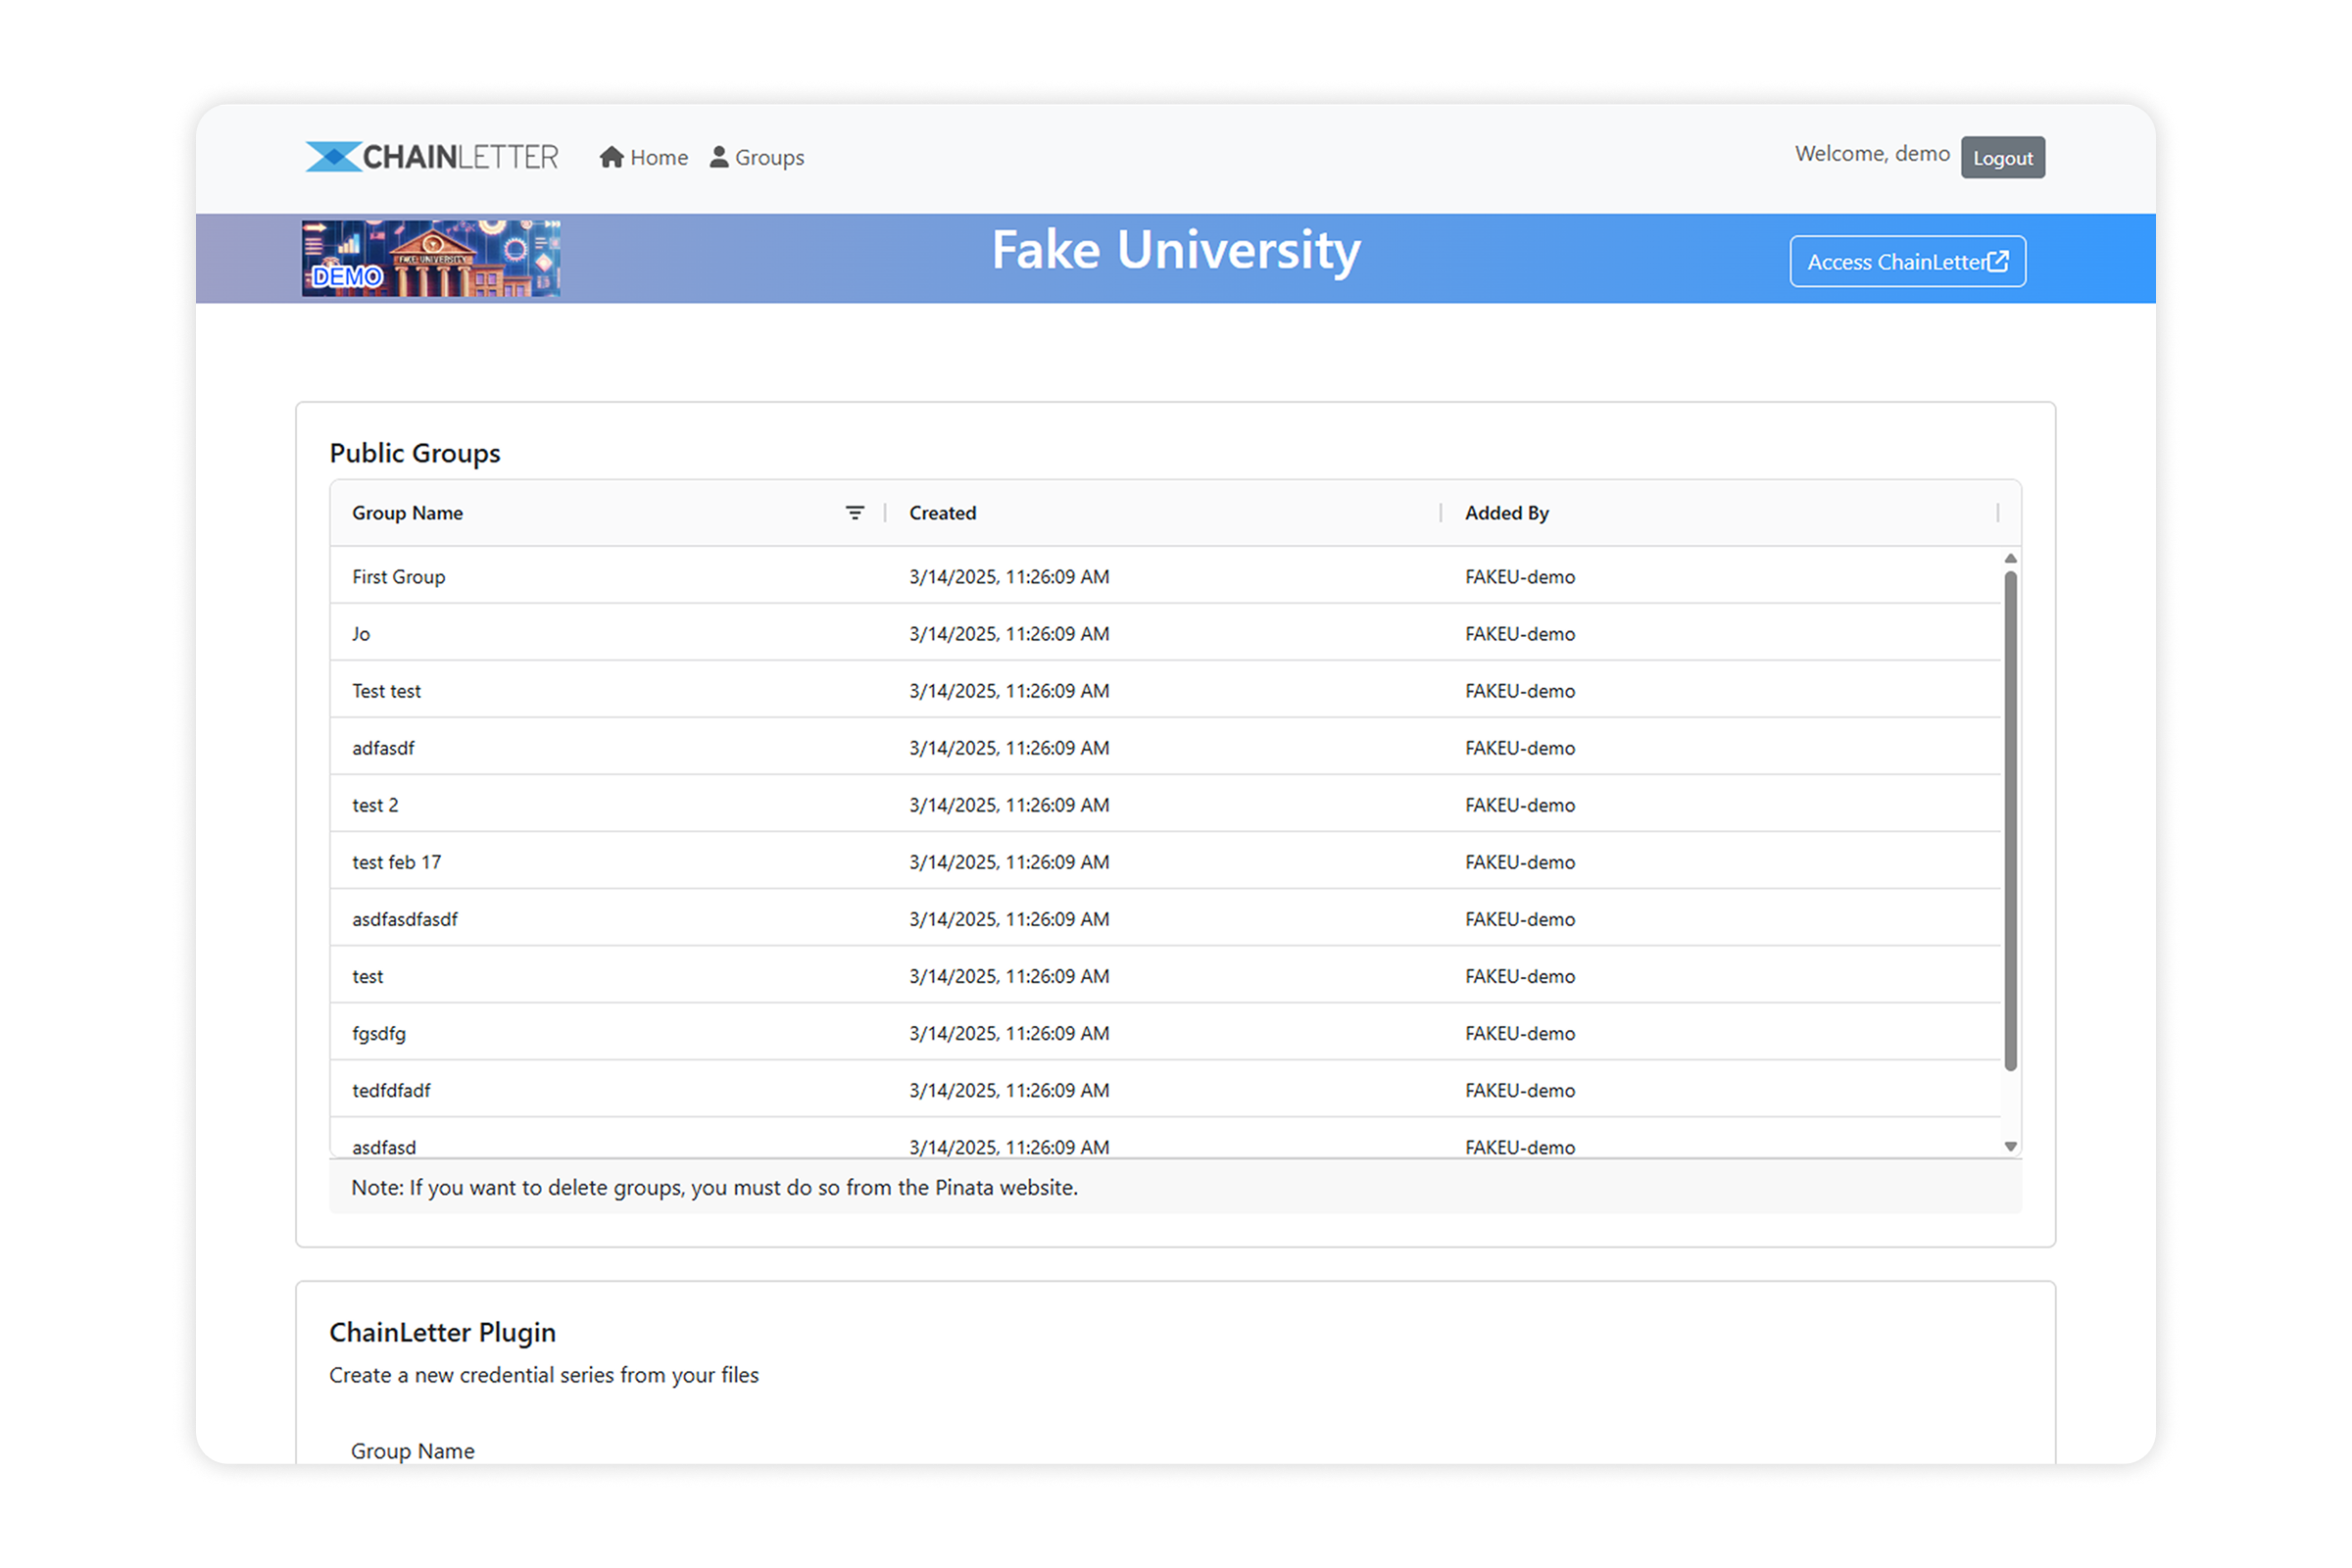The height and width of the screenshot is (1568, 2352).
Task: Go to the Home menu item
Action: 644,157
